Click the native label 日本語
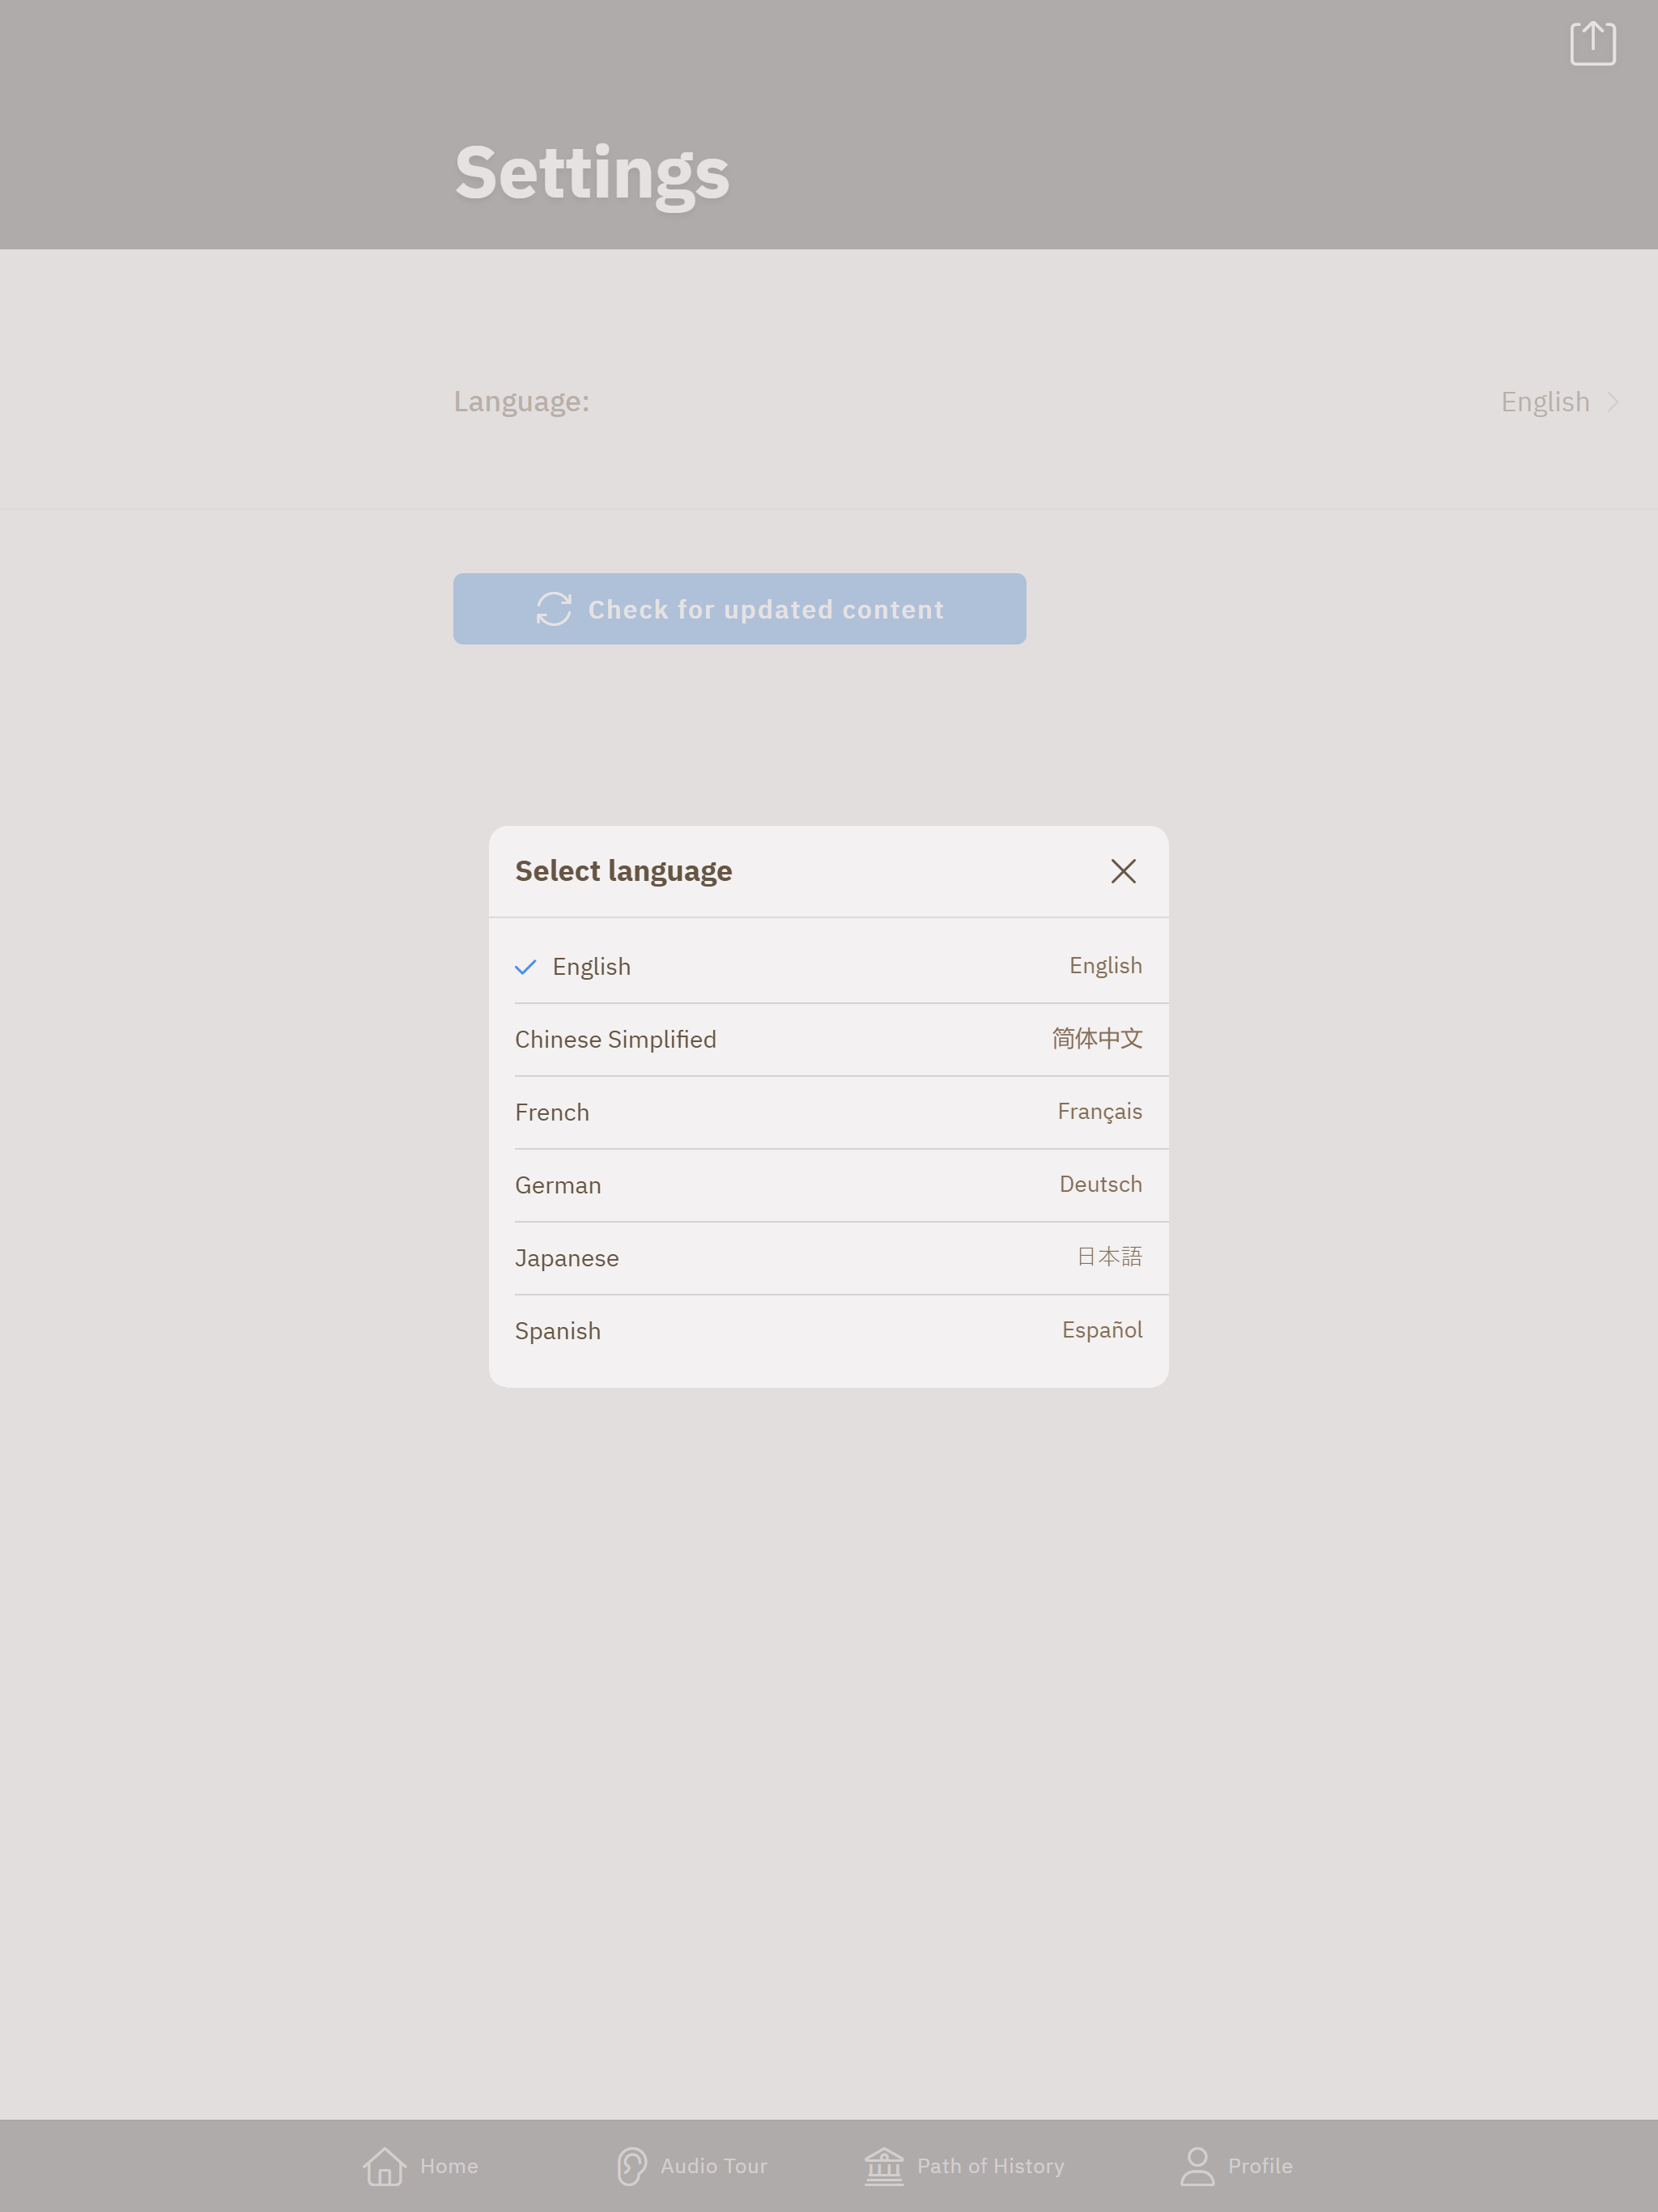Viewport: 1658px width, 2212px height. pos(1109,1257)
